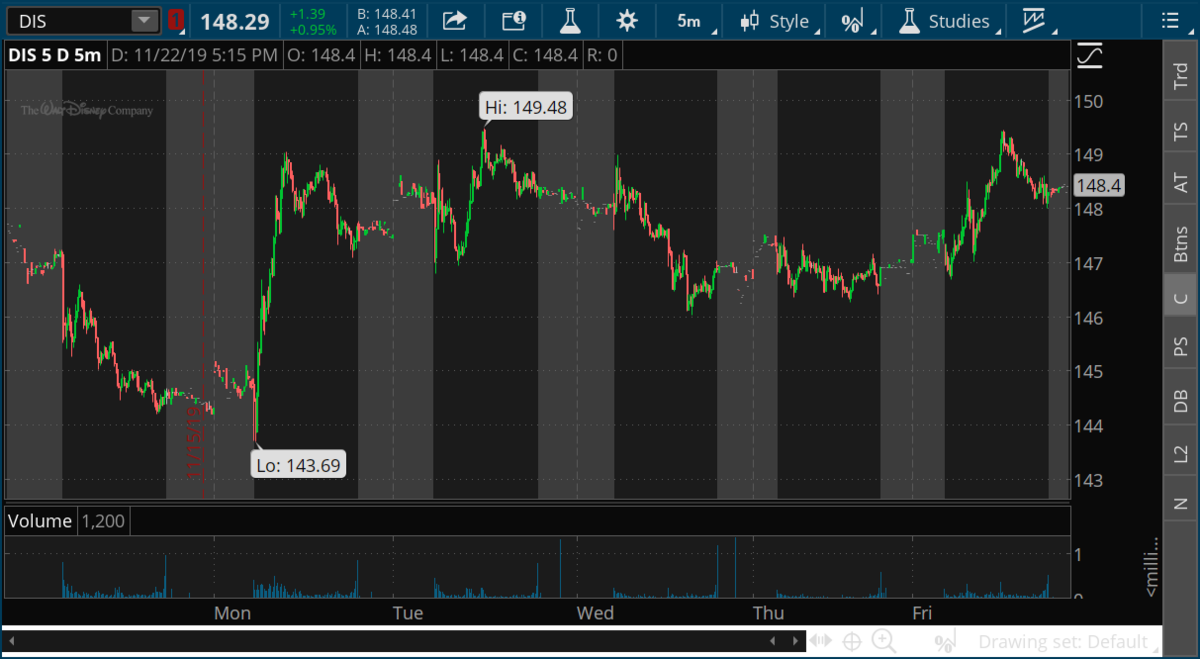Click the Volume study label
Viewport: 1200px width, 659px height.
[x=40, y=521]
